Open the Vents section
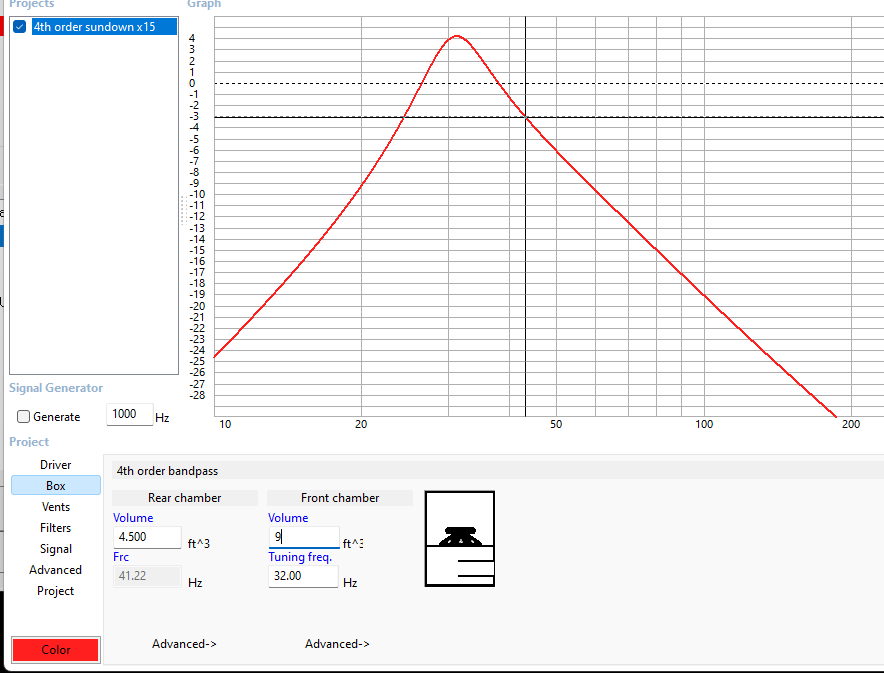The height and width of the screenshot is (673, 884). coord(56,507)
